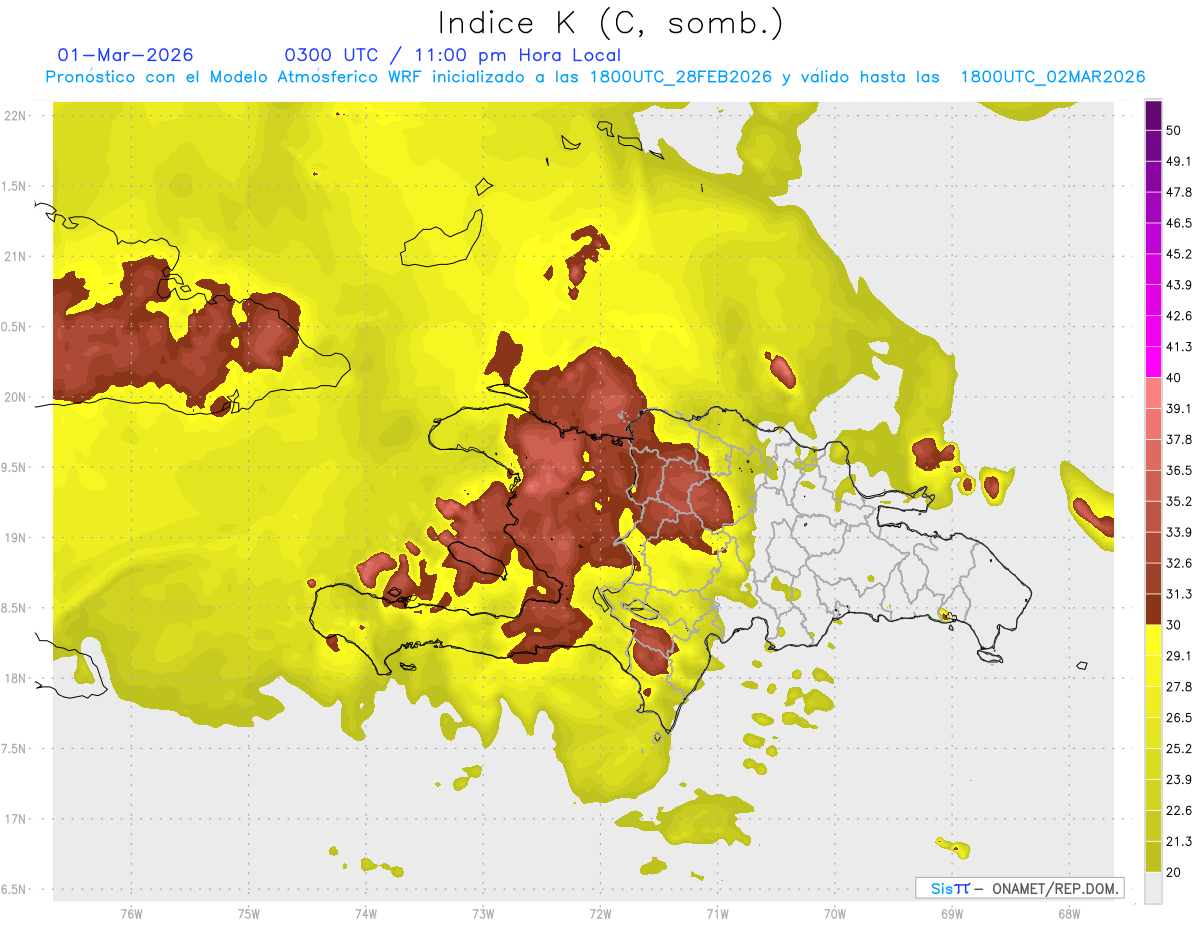Viewport: 1200px width, 927px height.
Task: Pick the gray colorbar segment below 20
Action: pos(1153,888)
